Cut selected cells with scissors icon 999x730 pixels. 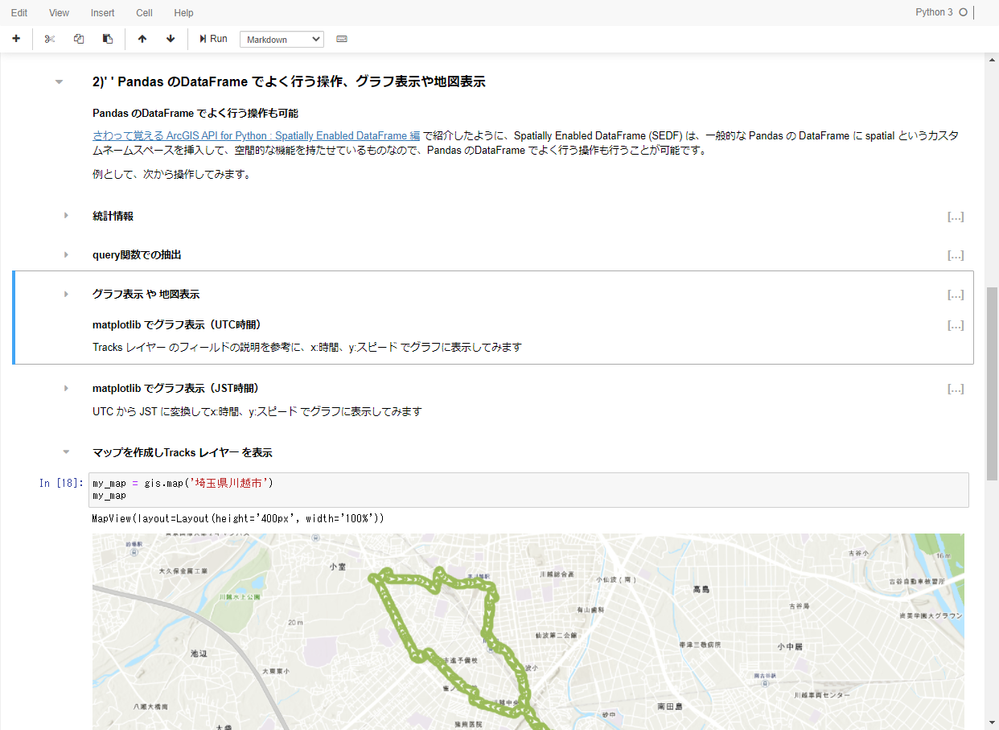tap(50, 39)
